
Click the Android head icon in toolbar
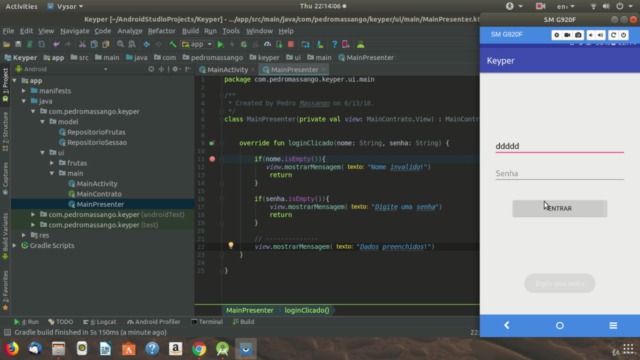point(360,44)
